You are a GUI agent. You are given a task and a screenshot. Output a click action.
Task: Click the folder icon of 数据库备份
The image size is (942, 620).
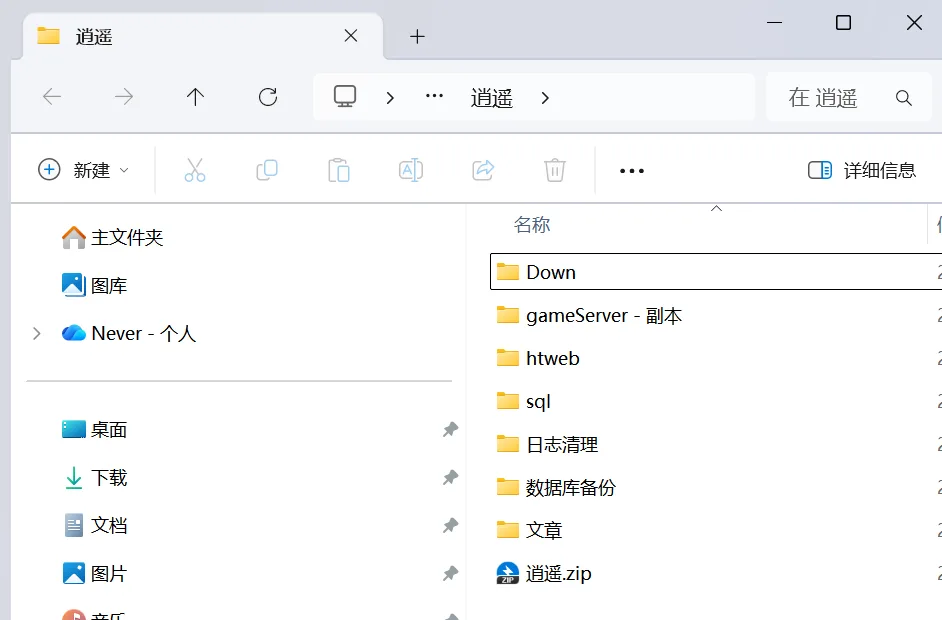pyautogui.click(x=508, y=487)
